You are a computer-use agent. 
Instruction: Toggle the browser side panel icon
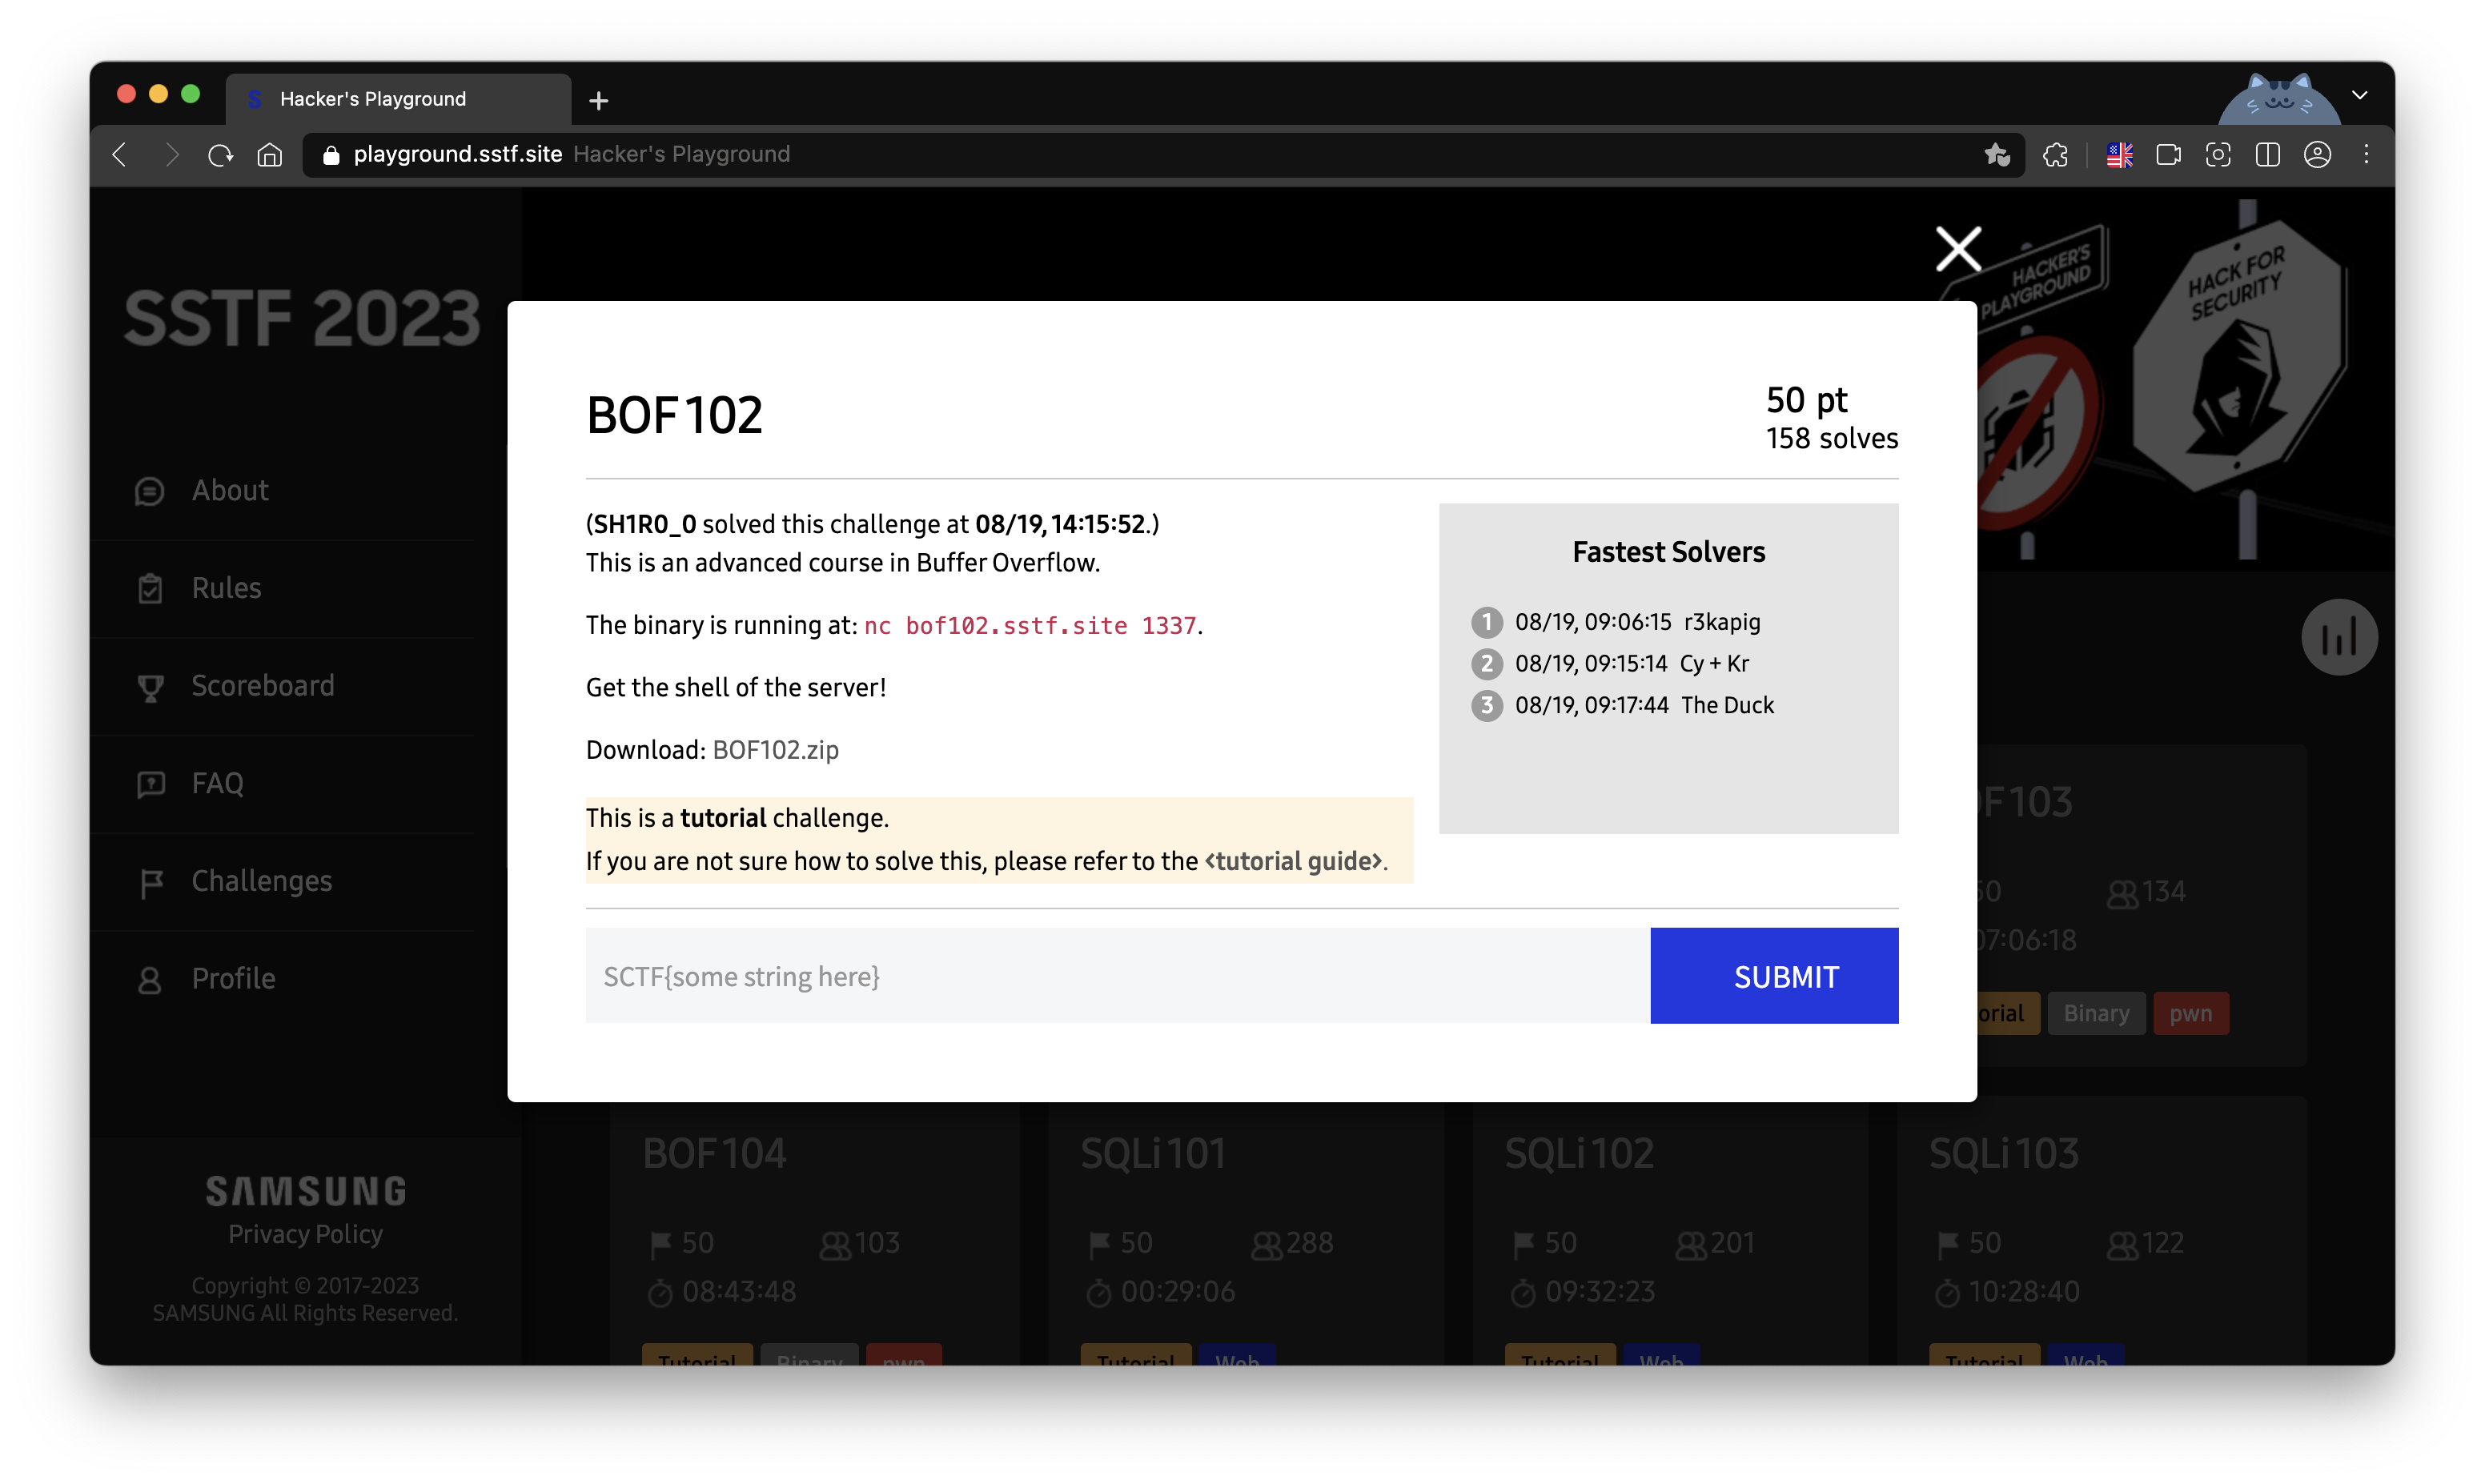[2267, 154]
